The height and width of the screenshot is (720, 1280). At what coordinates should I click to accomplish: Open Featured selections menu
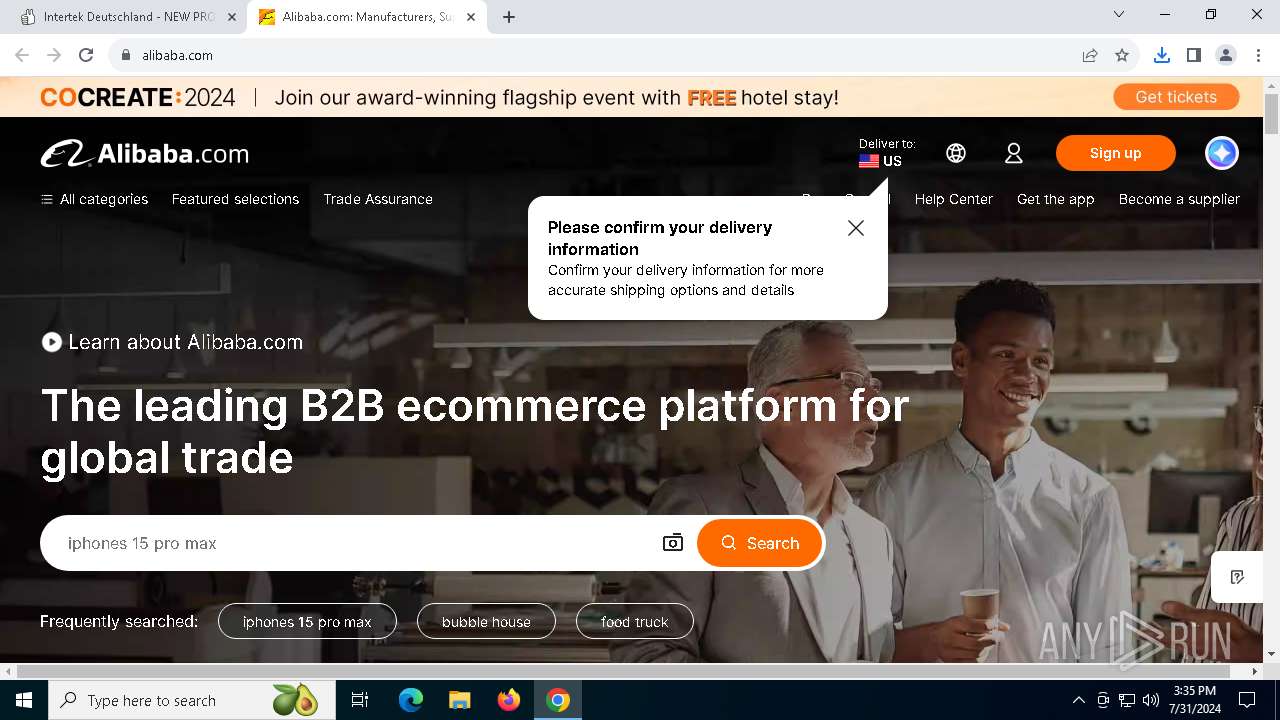point(235,199)
